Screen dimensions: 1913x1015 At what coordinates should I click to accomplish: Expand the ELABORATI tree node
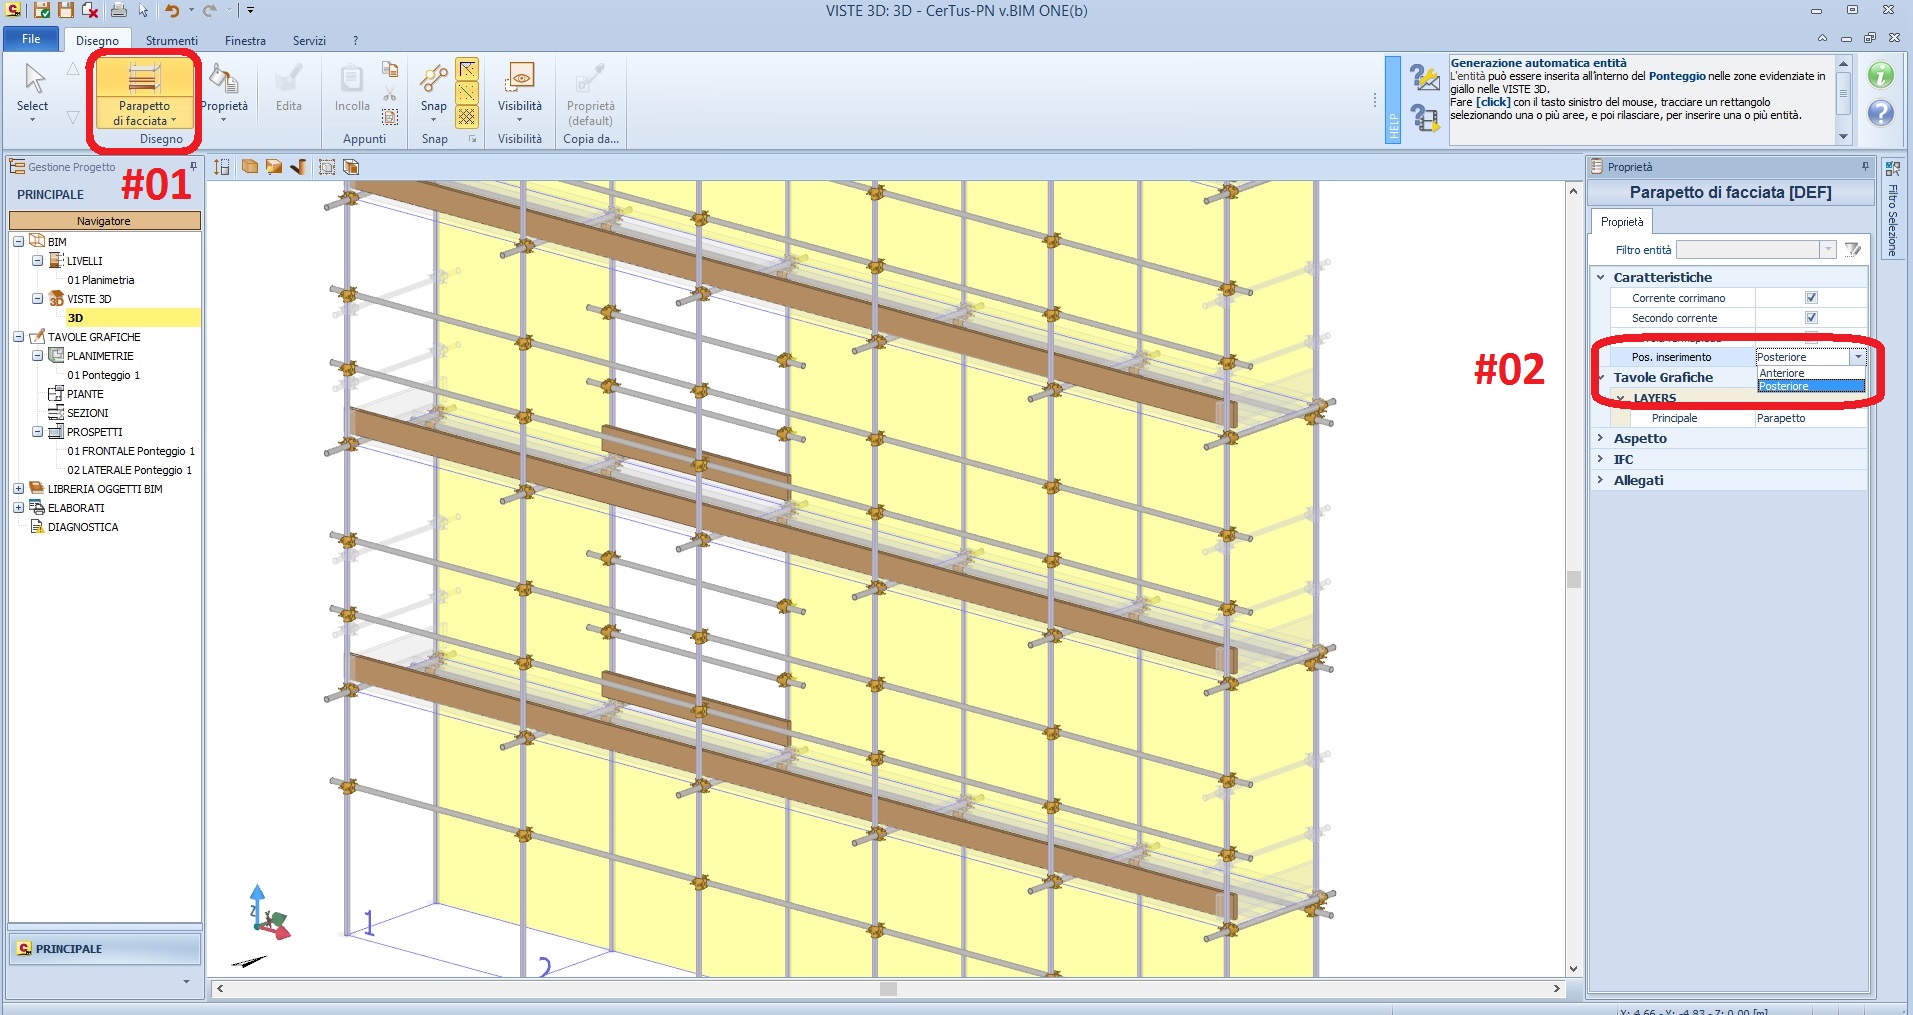[18, 508]
